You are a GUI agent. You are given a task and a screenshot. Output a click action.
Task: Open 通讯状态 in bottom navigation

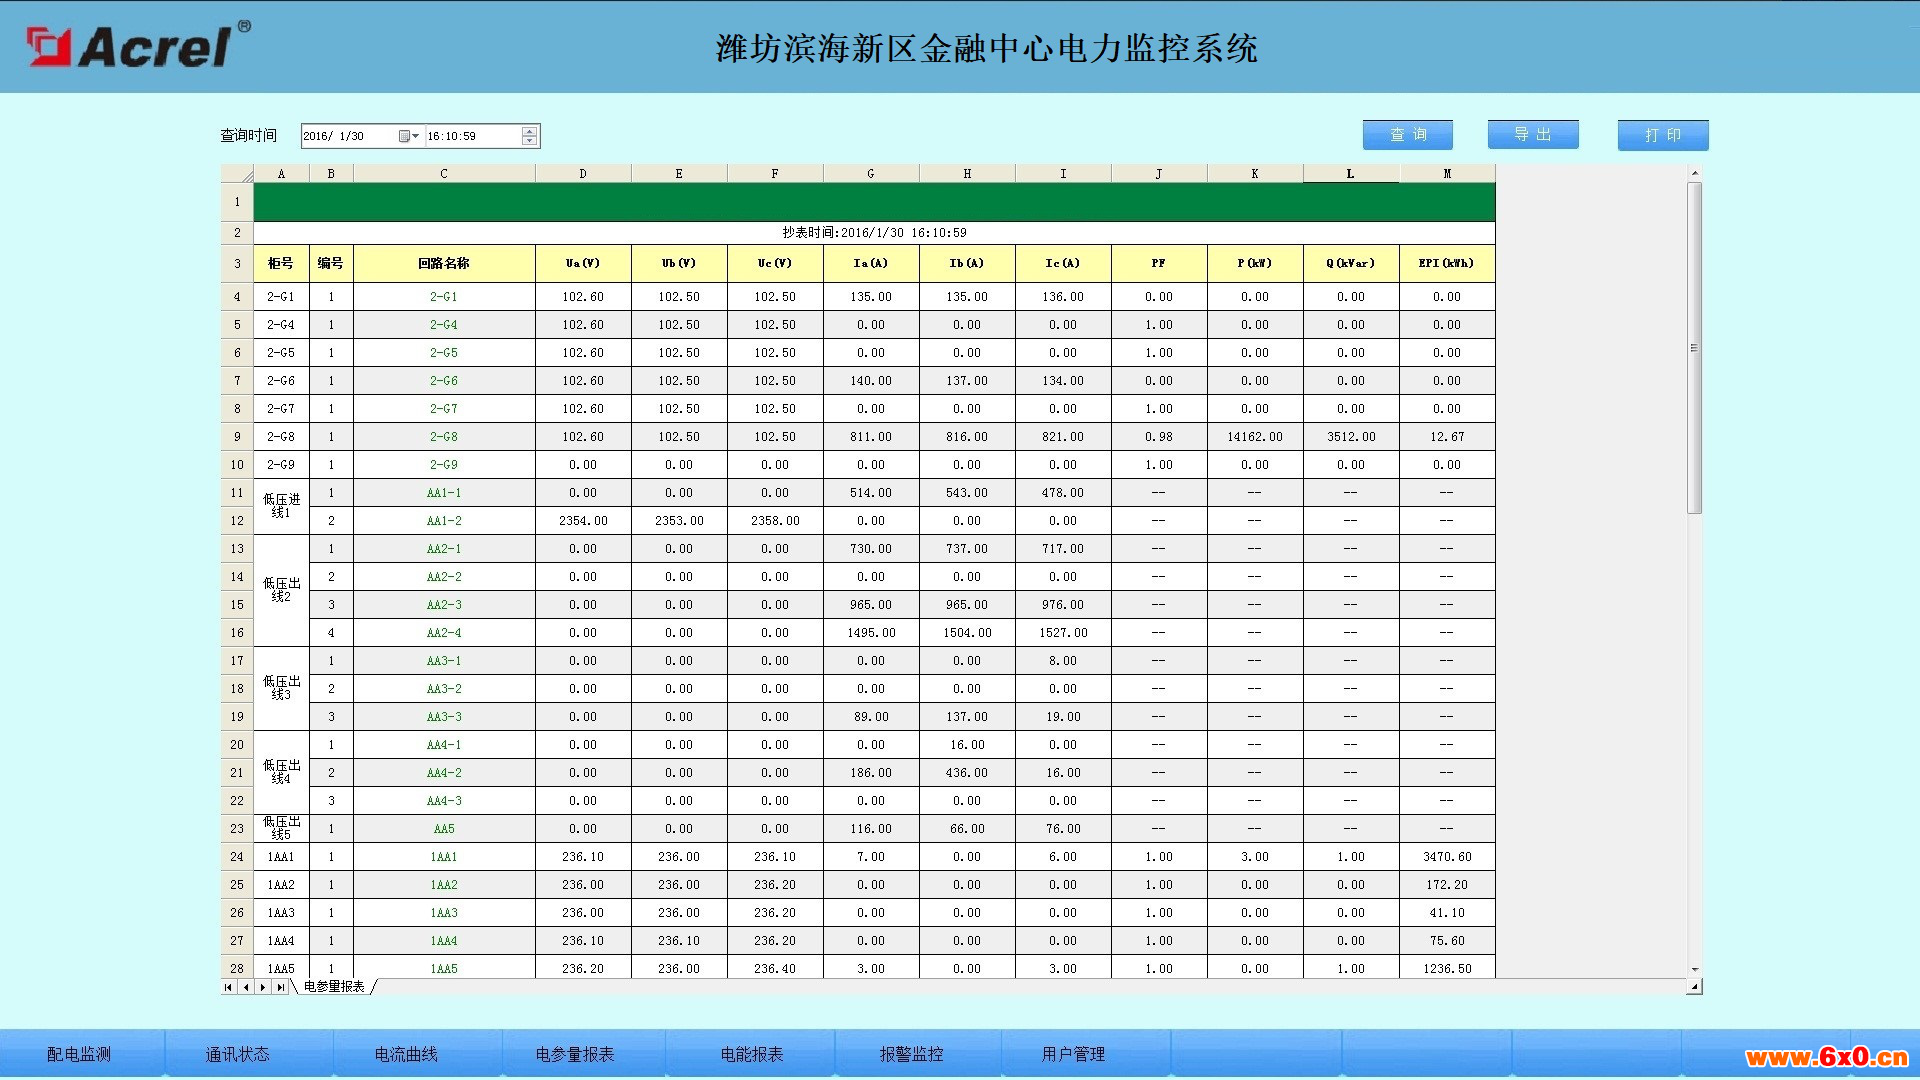click(x=237, y=1054)
